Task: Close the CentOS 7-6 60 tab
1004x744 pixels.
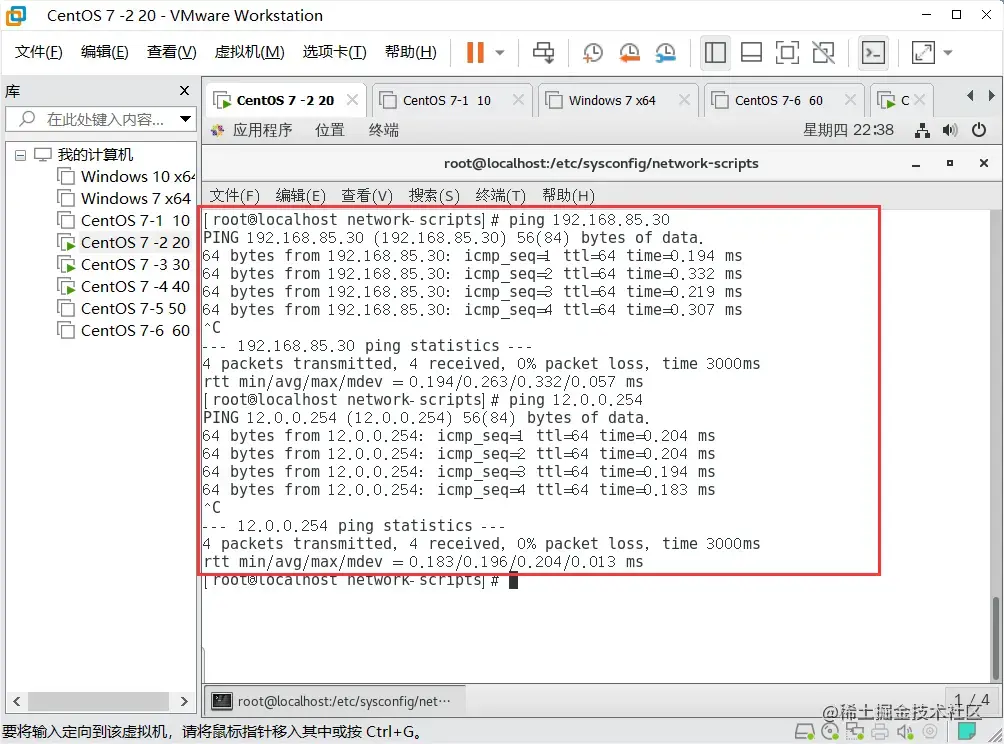Action: coord(850,100)
